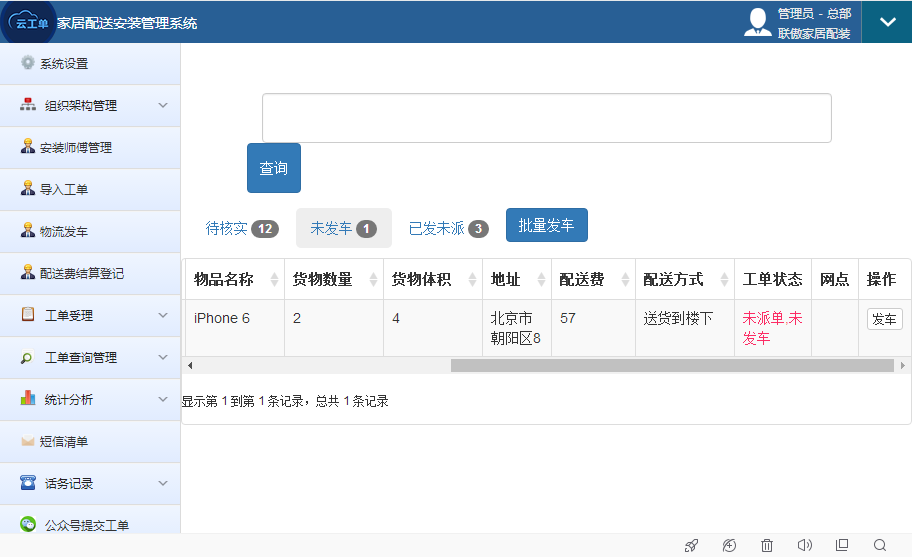The height and width of the screenshot is (557, 912).
Task: Sort table by 货物体积 column
Action: pyautogui.click(x=433, y=280)
